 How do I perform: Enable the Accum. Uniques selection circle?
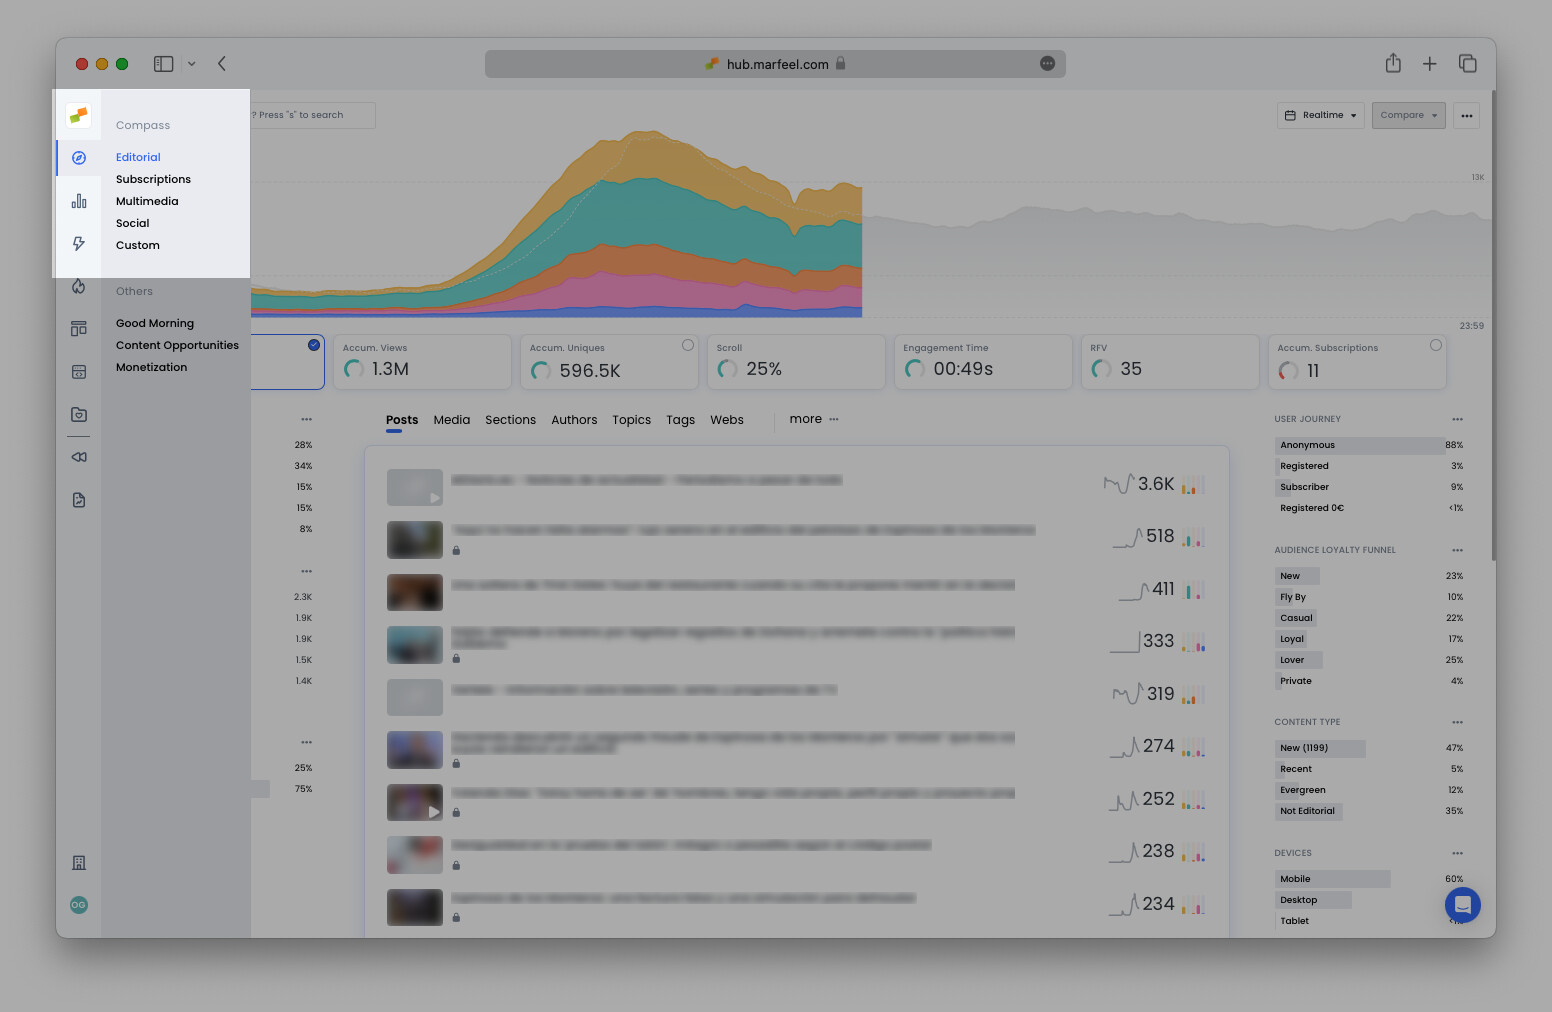coord(688,344)
